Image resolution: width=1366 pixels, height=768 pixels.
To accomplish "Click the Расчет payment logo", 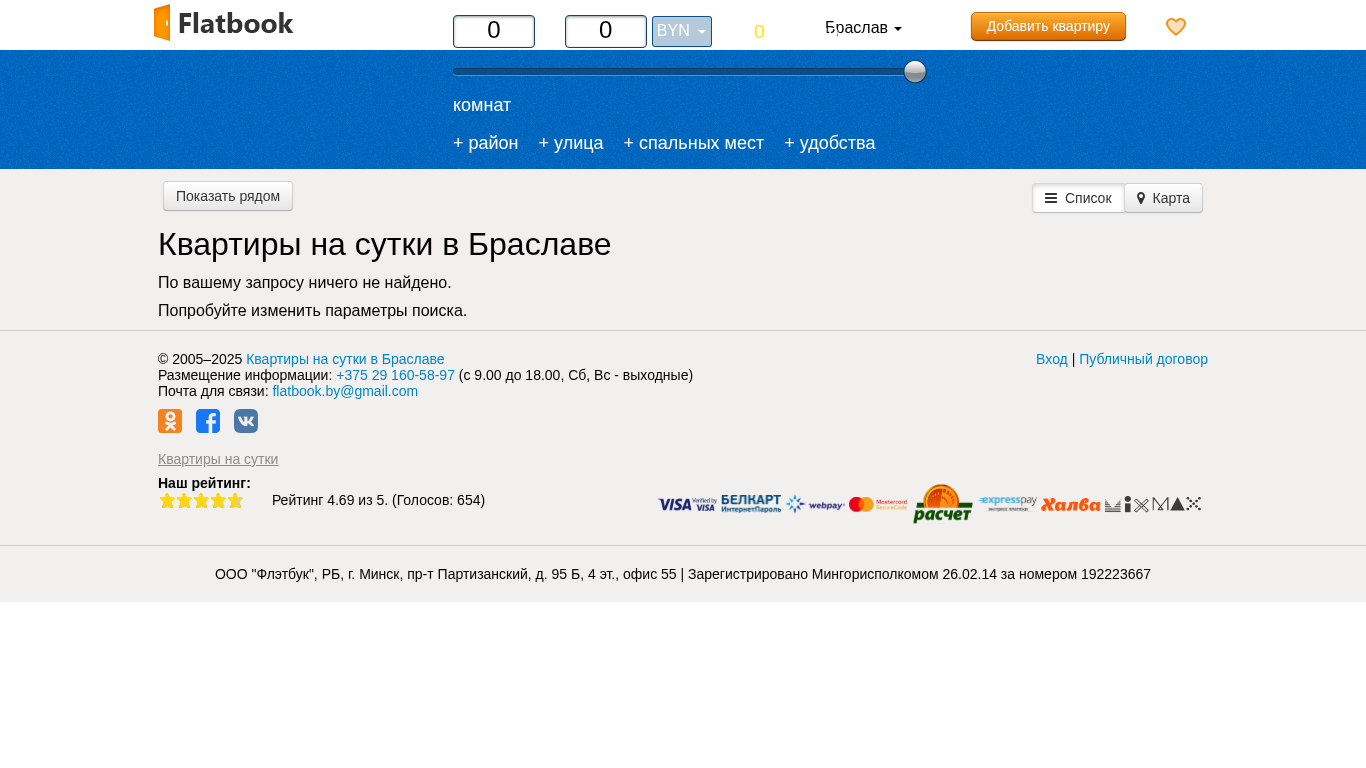I will pos(942,504).
